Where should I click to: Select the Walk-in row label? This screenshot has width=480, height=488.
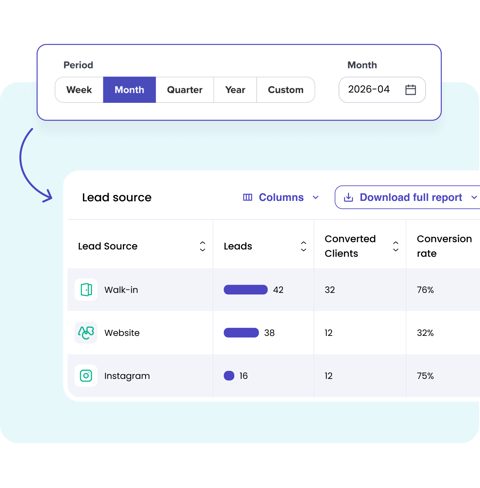click(121, 290)
